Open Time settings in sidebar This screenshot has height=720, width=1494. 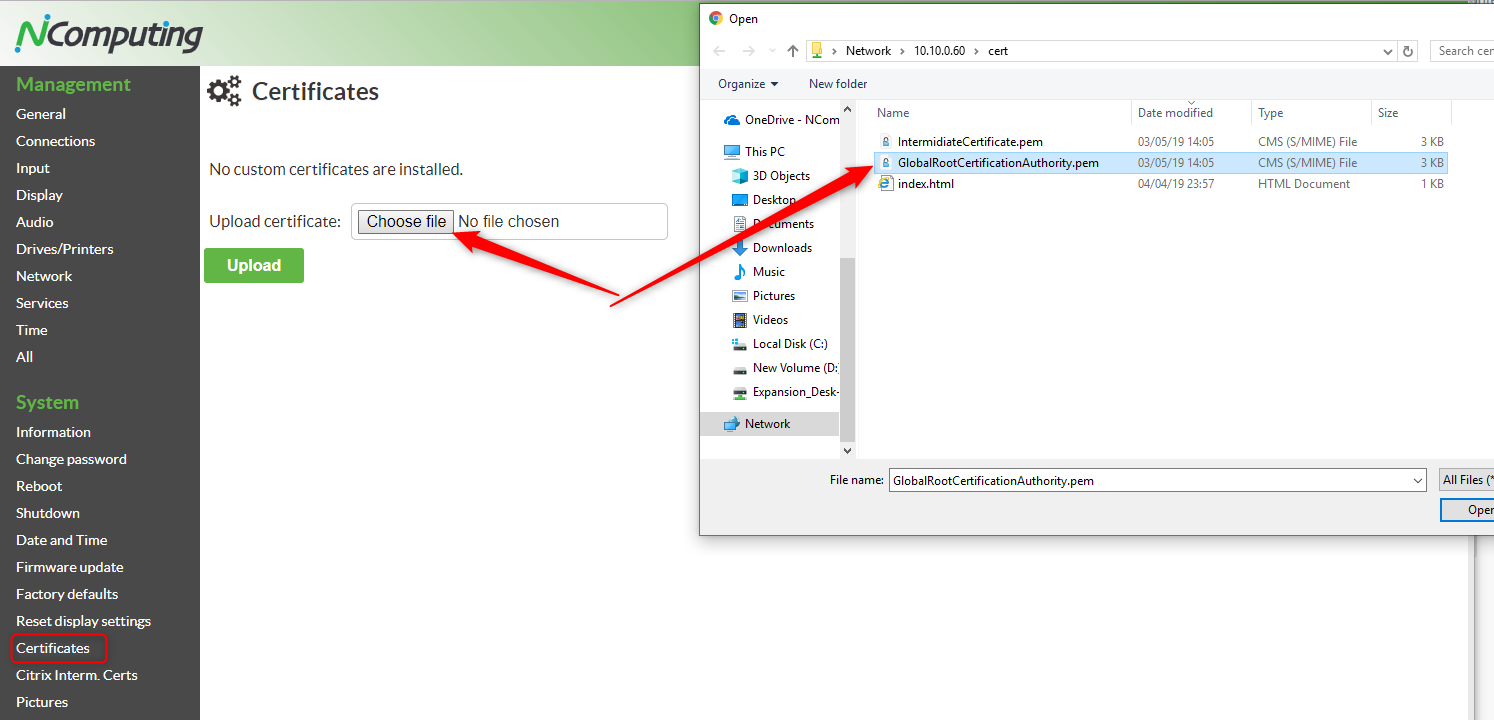tap(32, 330)
